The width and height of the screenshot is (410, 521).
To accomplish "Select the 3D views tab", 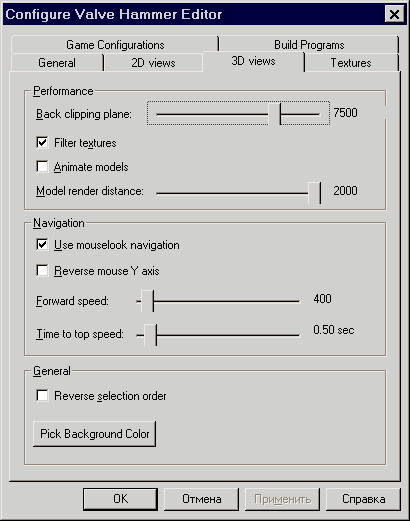I will (253, 61).
